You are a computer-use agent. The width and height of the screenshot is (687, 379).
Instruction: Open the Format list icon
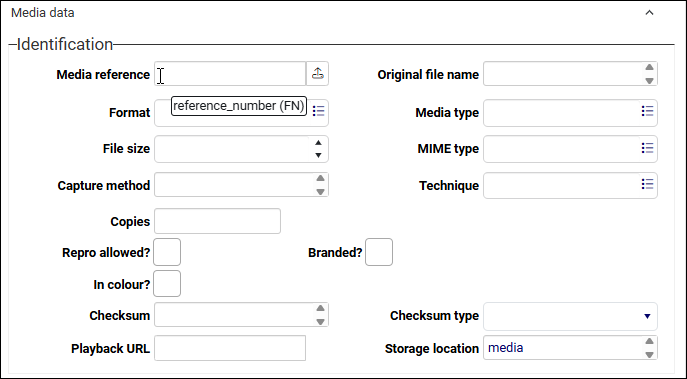point(319,111)
